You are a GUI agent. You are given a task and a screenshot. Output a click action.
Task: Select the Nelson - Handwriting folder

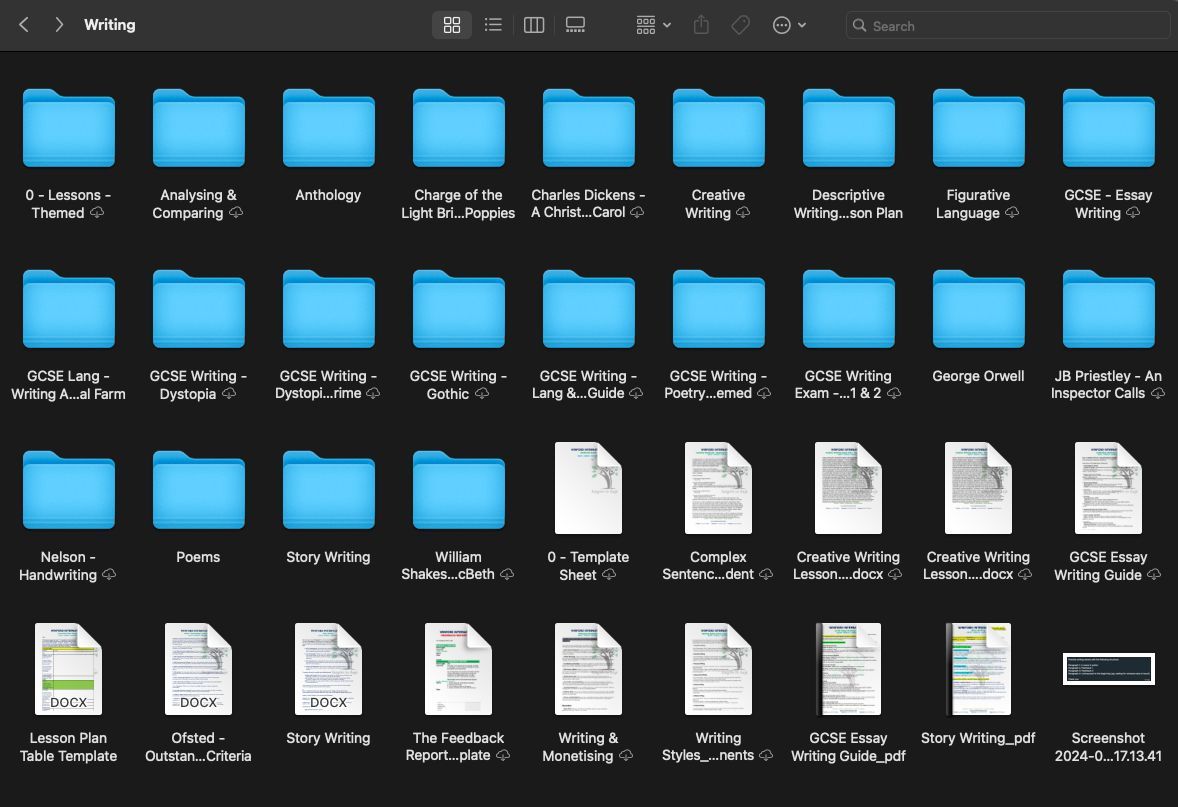68,490
